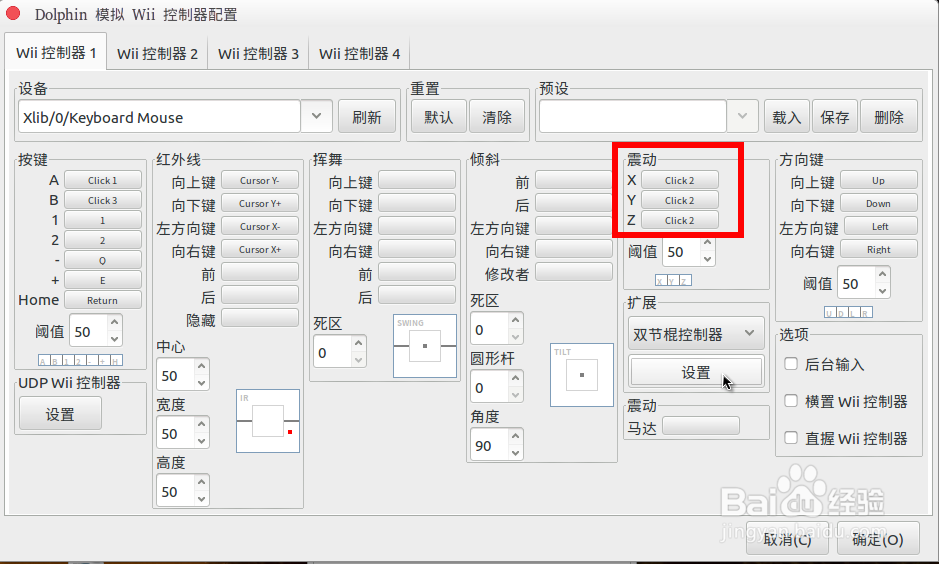Click the 震动 Z mapping Click 2
Viewport: 939px width, 564px height.
(x=680, y=220)
